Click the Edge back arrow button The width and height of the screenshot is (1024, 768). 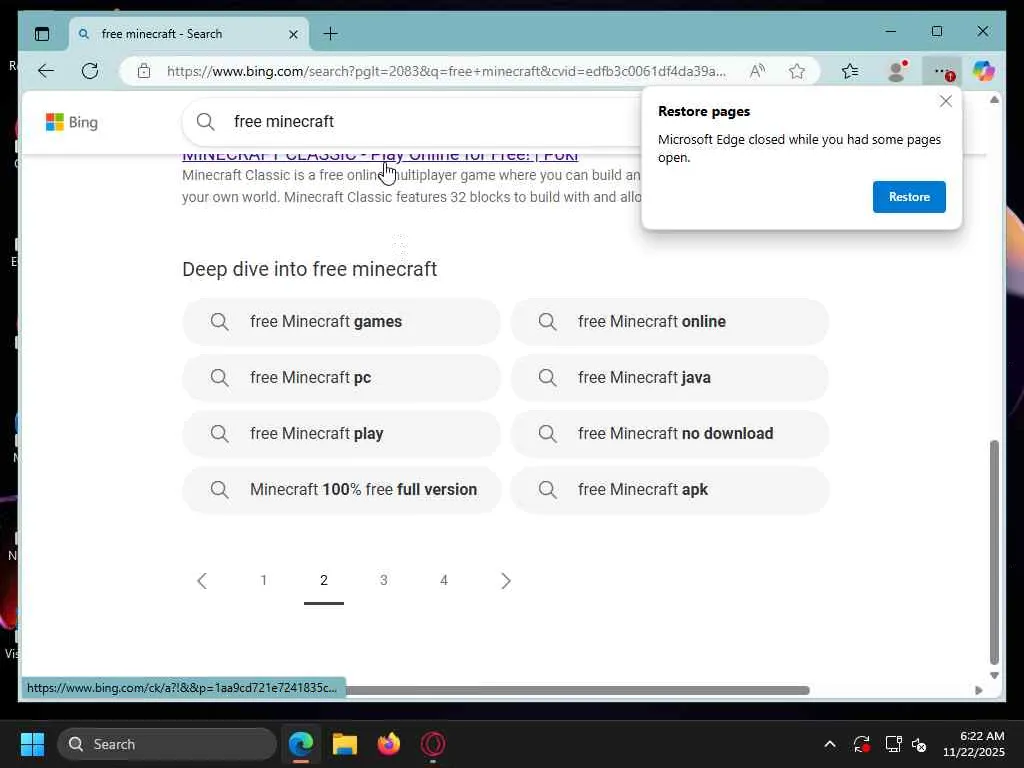pos(46,71)
